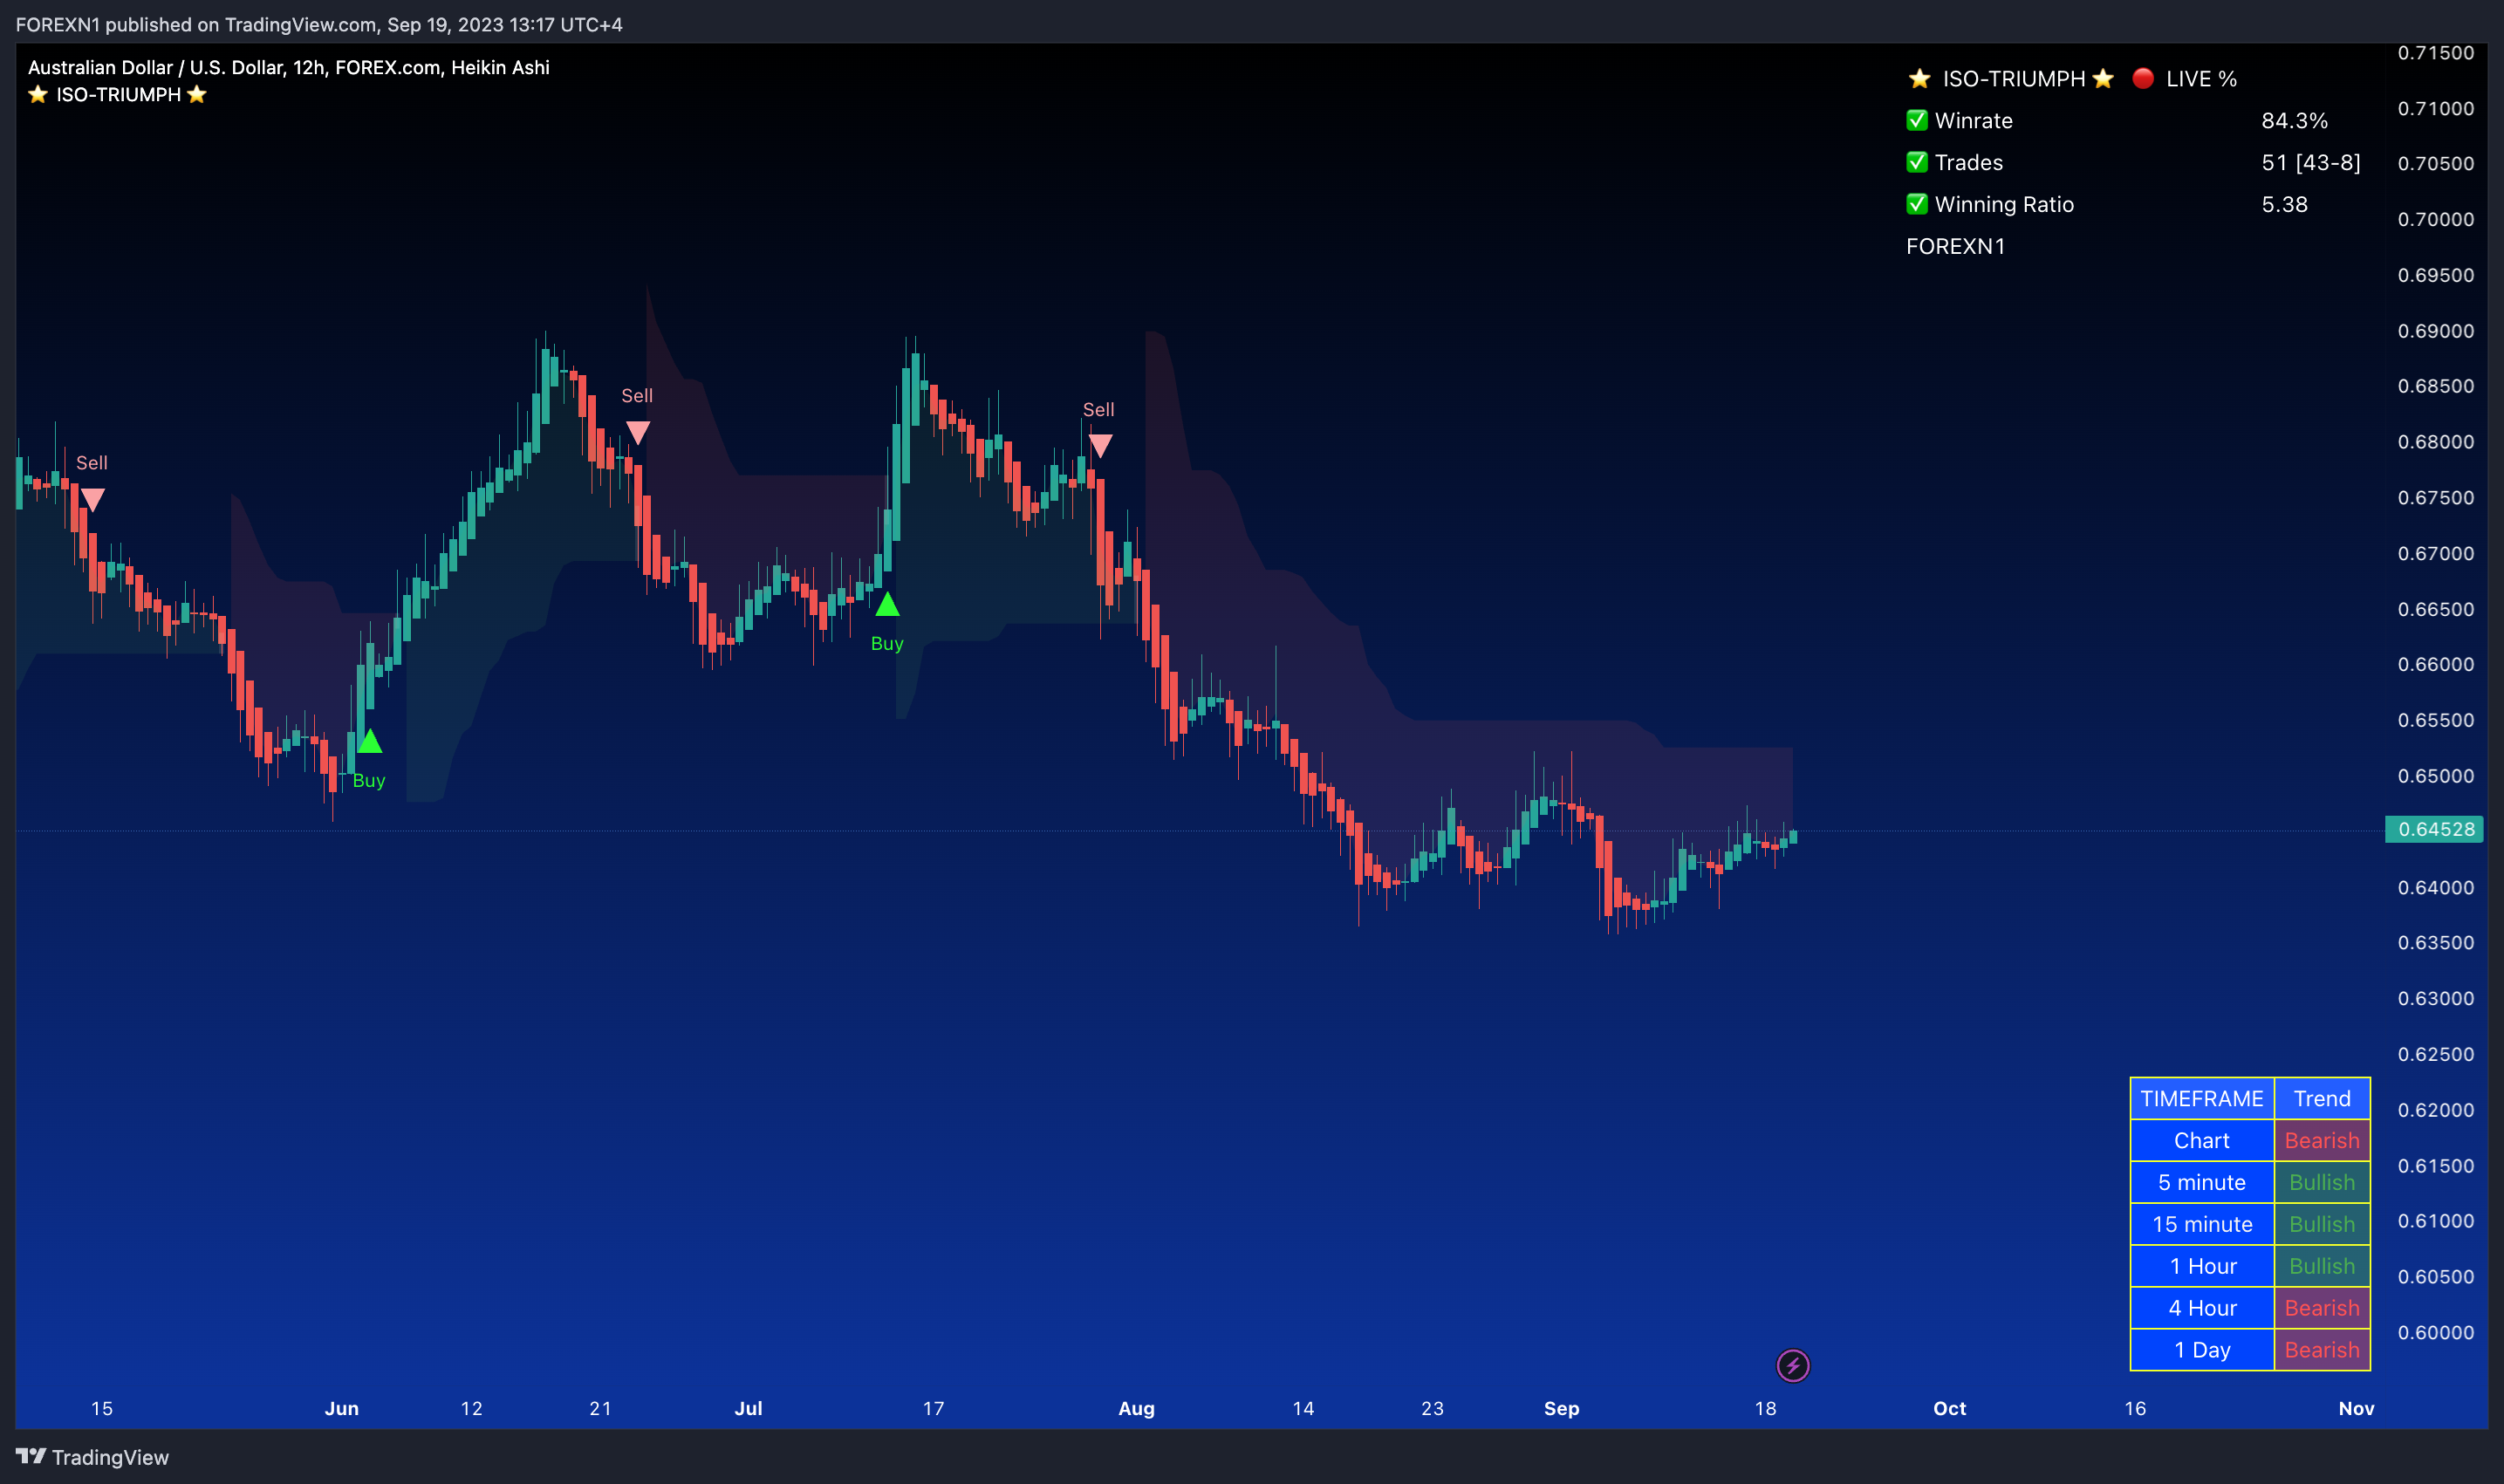Click the 0.70000 price axis label
This screenshot has width=2504, height=1484.
pyautogui.click(x=2435, y=219)
